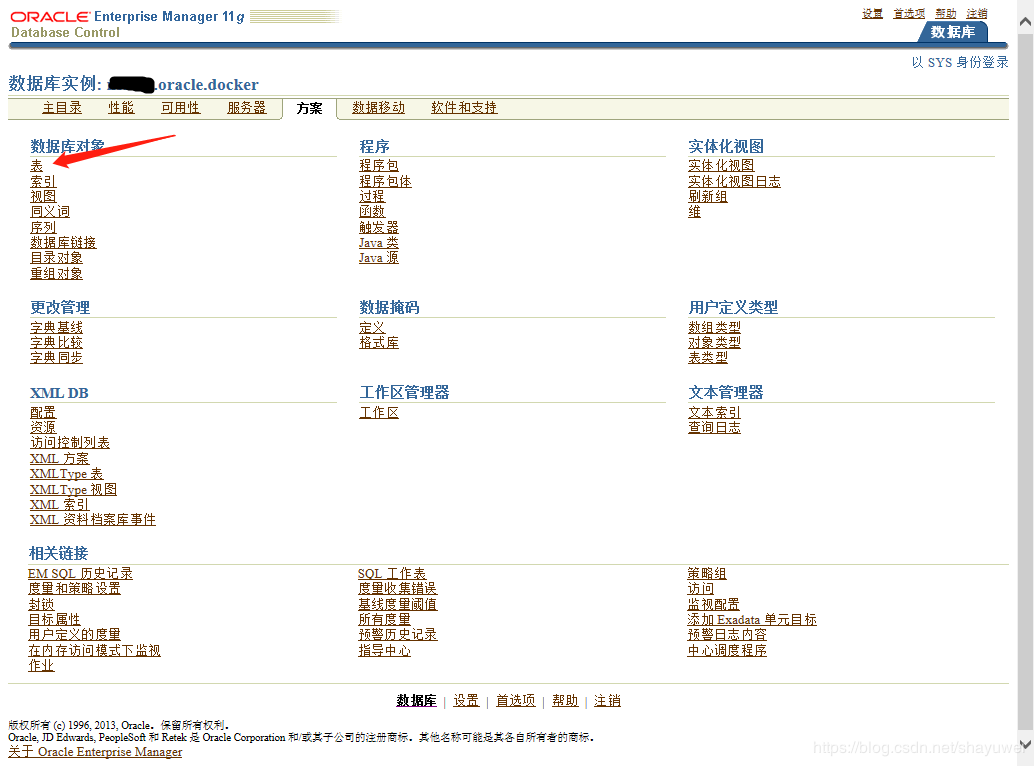Click the SQL 工作表 link
Image resolution: width=1034 pixels, height=766 pixels.
[x=392, y=574]
